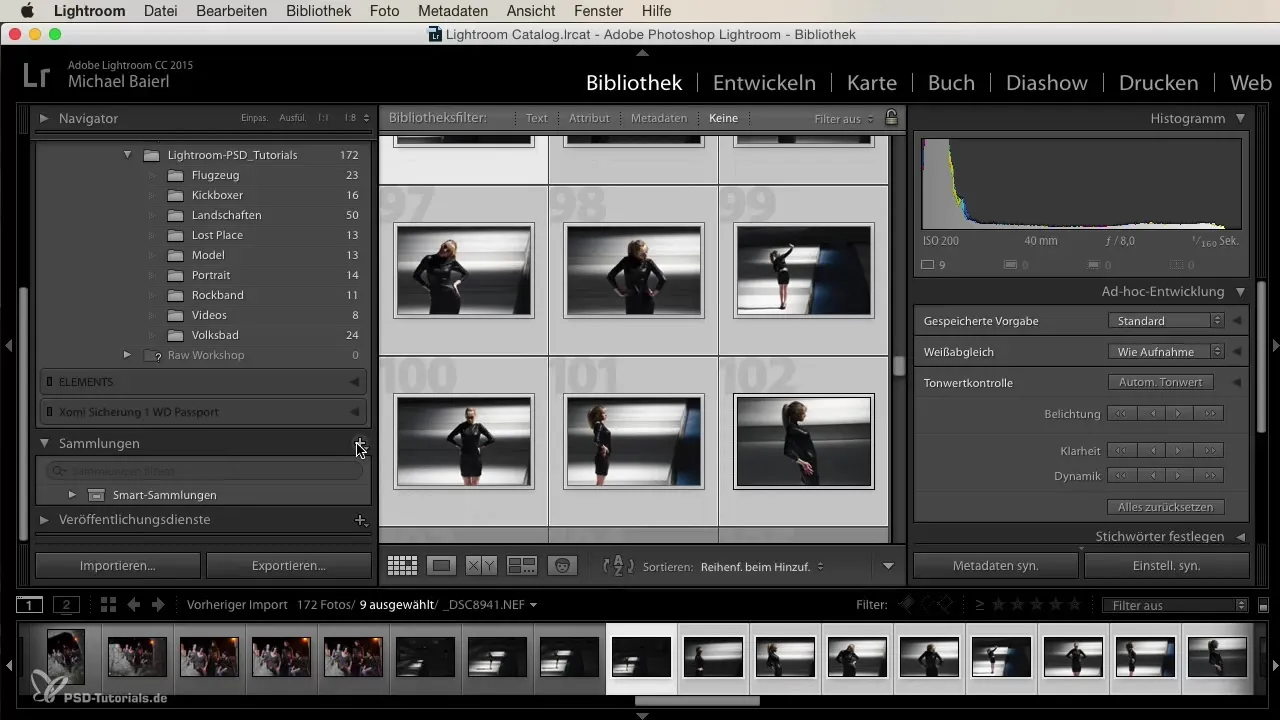Viewport: 1280px width, 720px height.
Task: Open toolbar content menu triangle
Action: click(888, 566)
